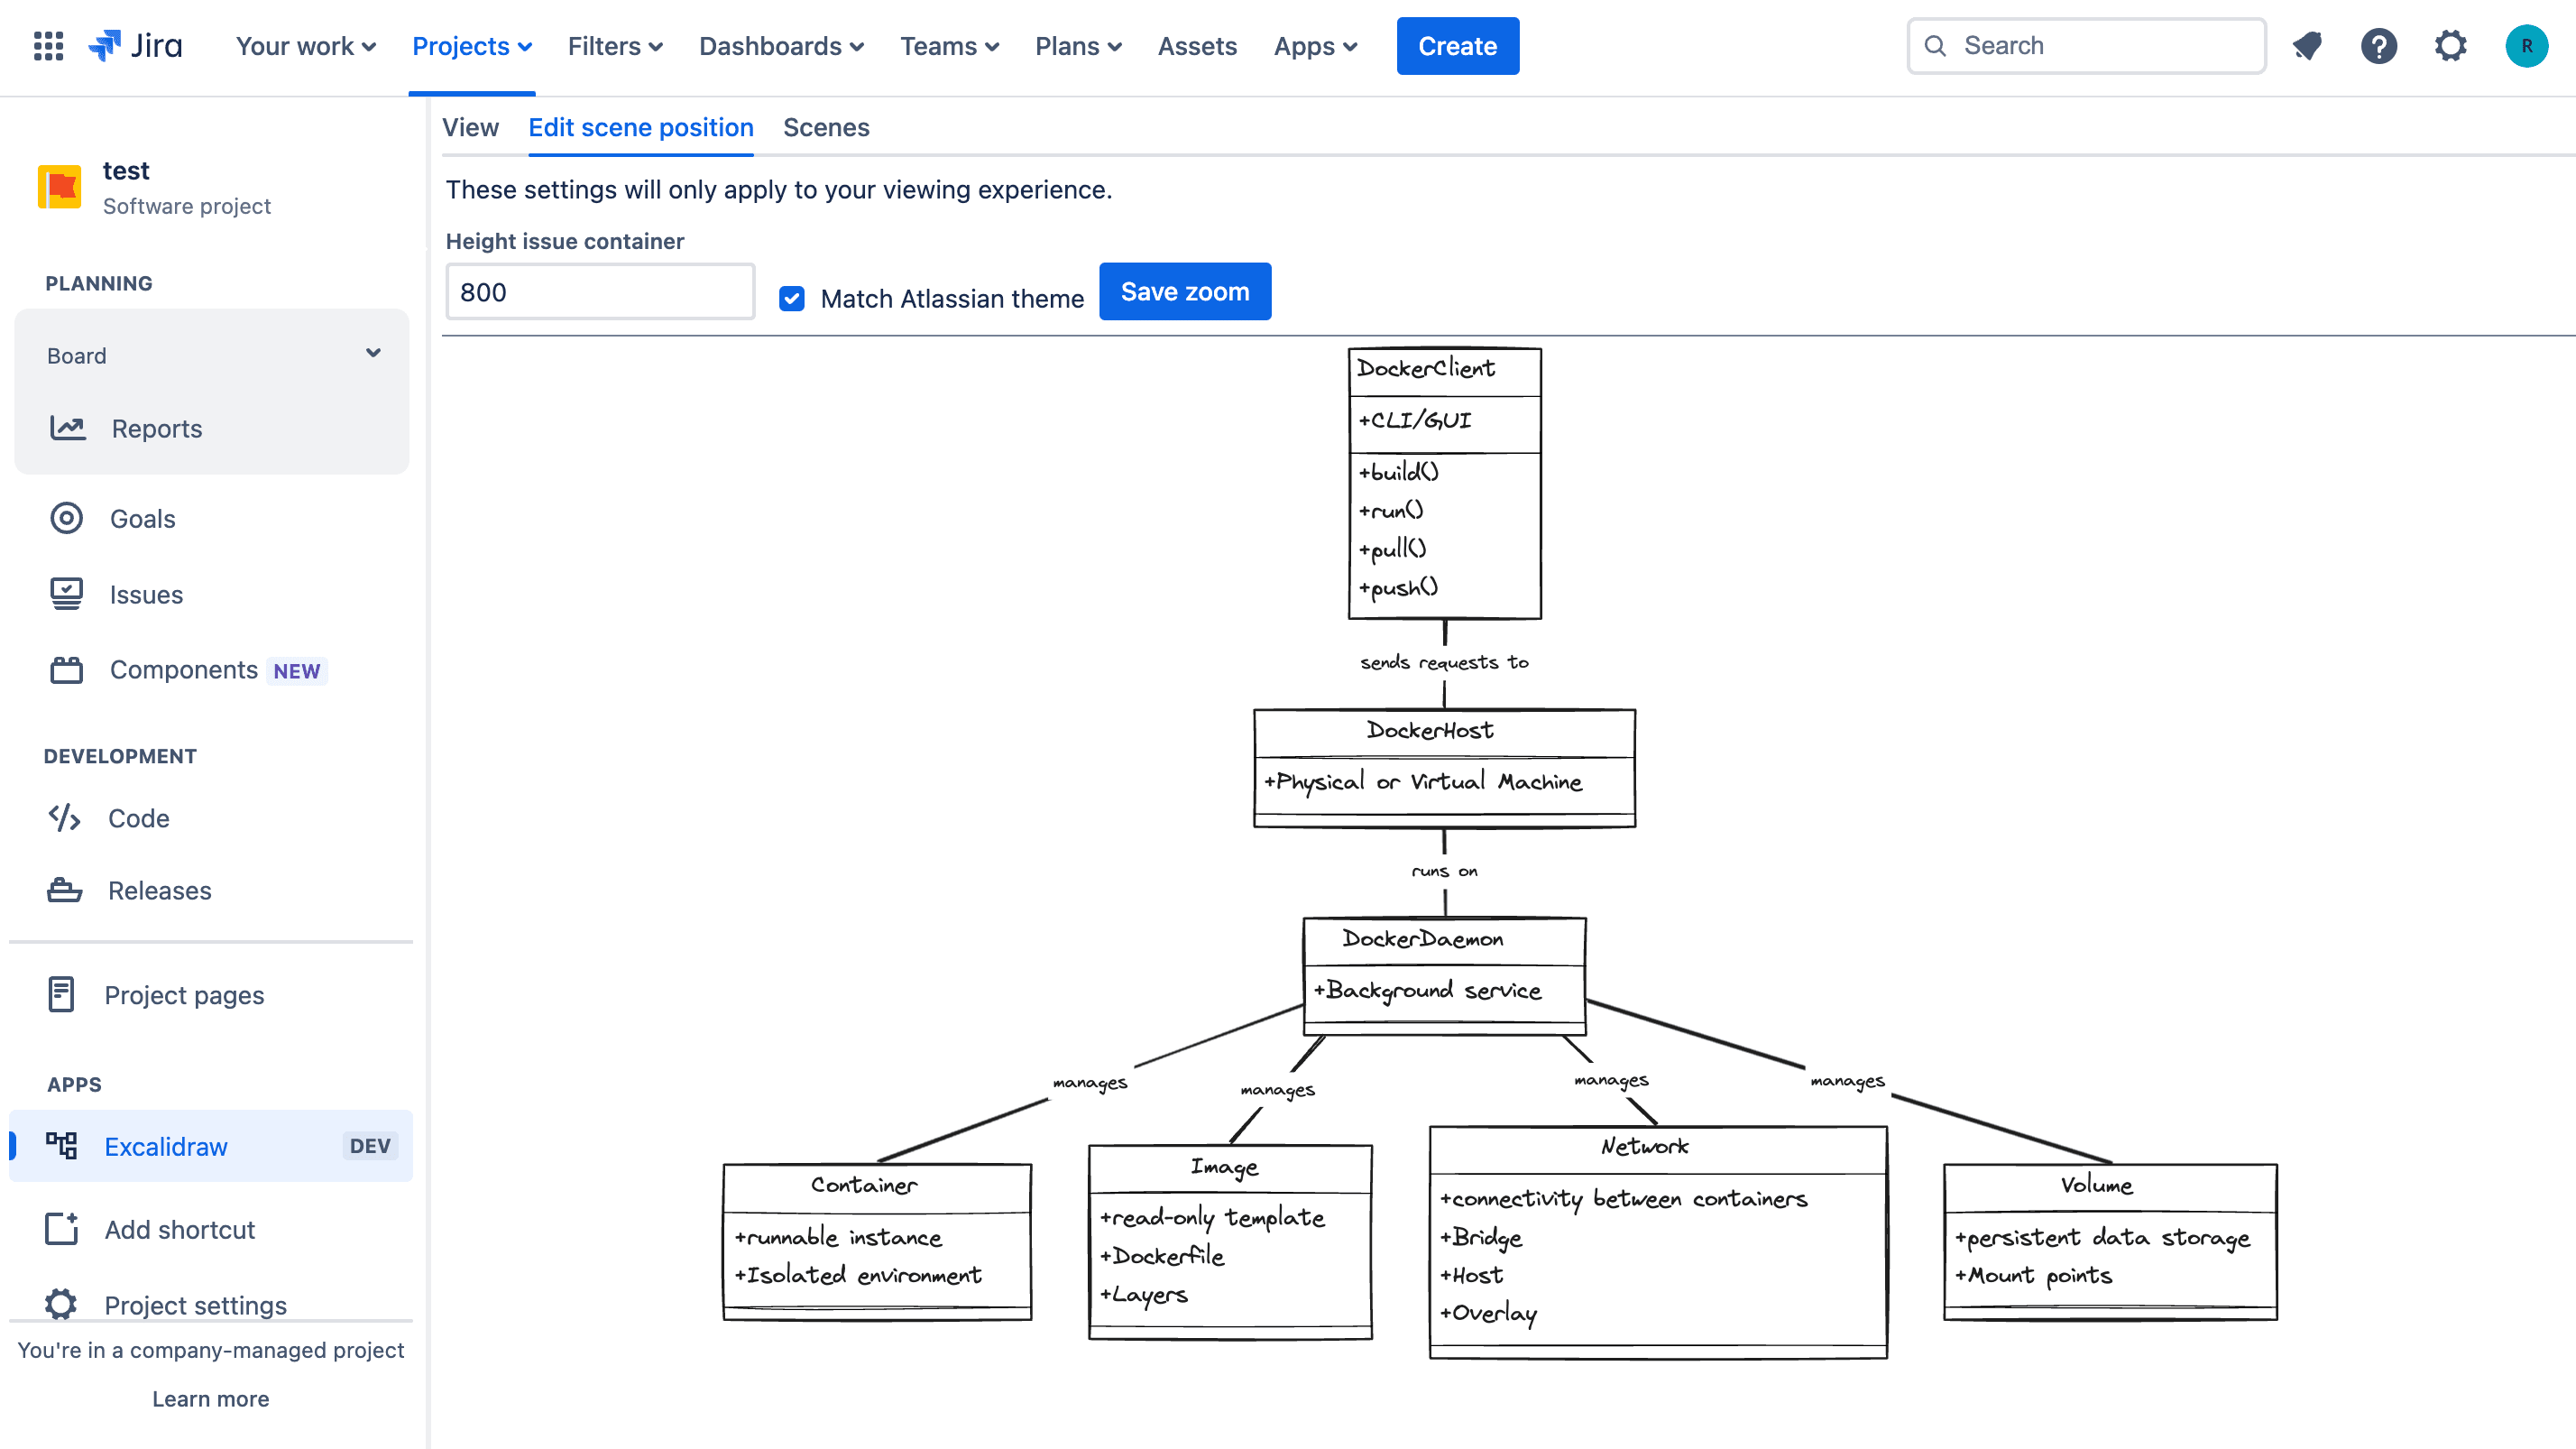Open the settings gear icon in header
This screenshot has width=2576, height=1449.
2451,46
